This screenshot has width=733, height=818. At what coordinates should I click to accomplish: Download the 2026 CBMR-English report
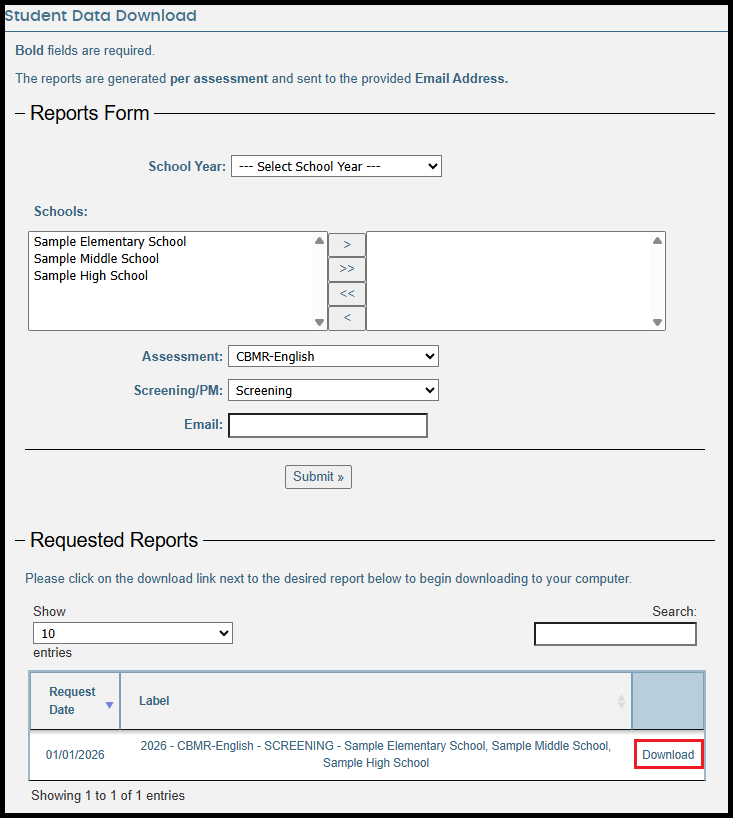tap(668, 755)
